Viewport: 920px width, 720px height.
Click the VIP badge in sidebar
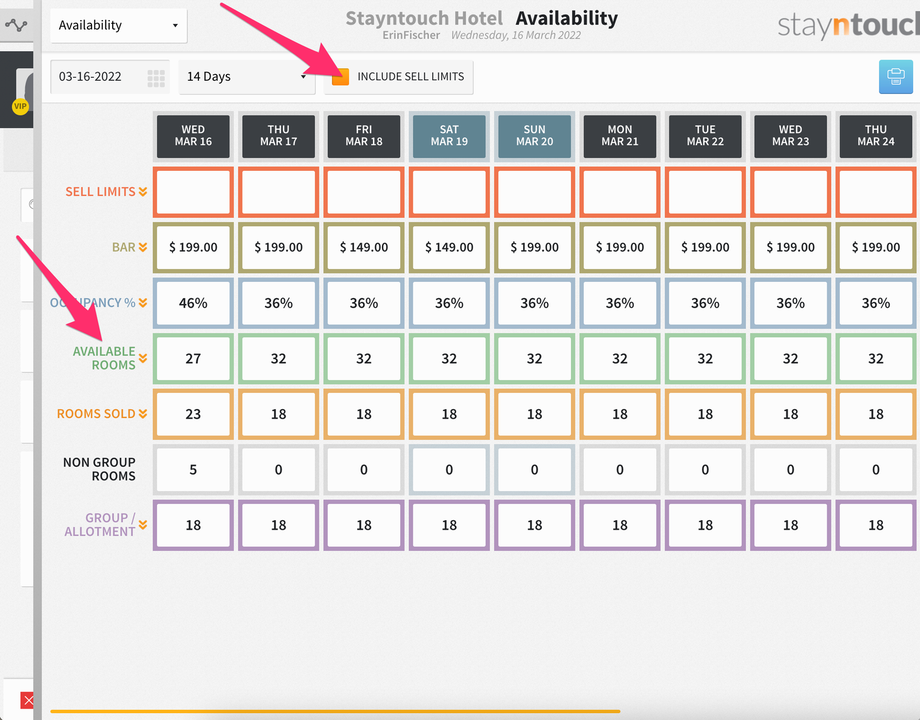pos(21,106)
